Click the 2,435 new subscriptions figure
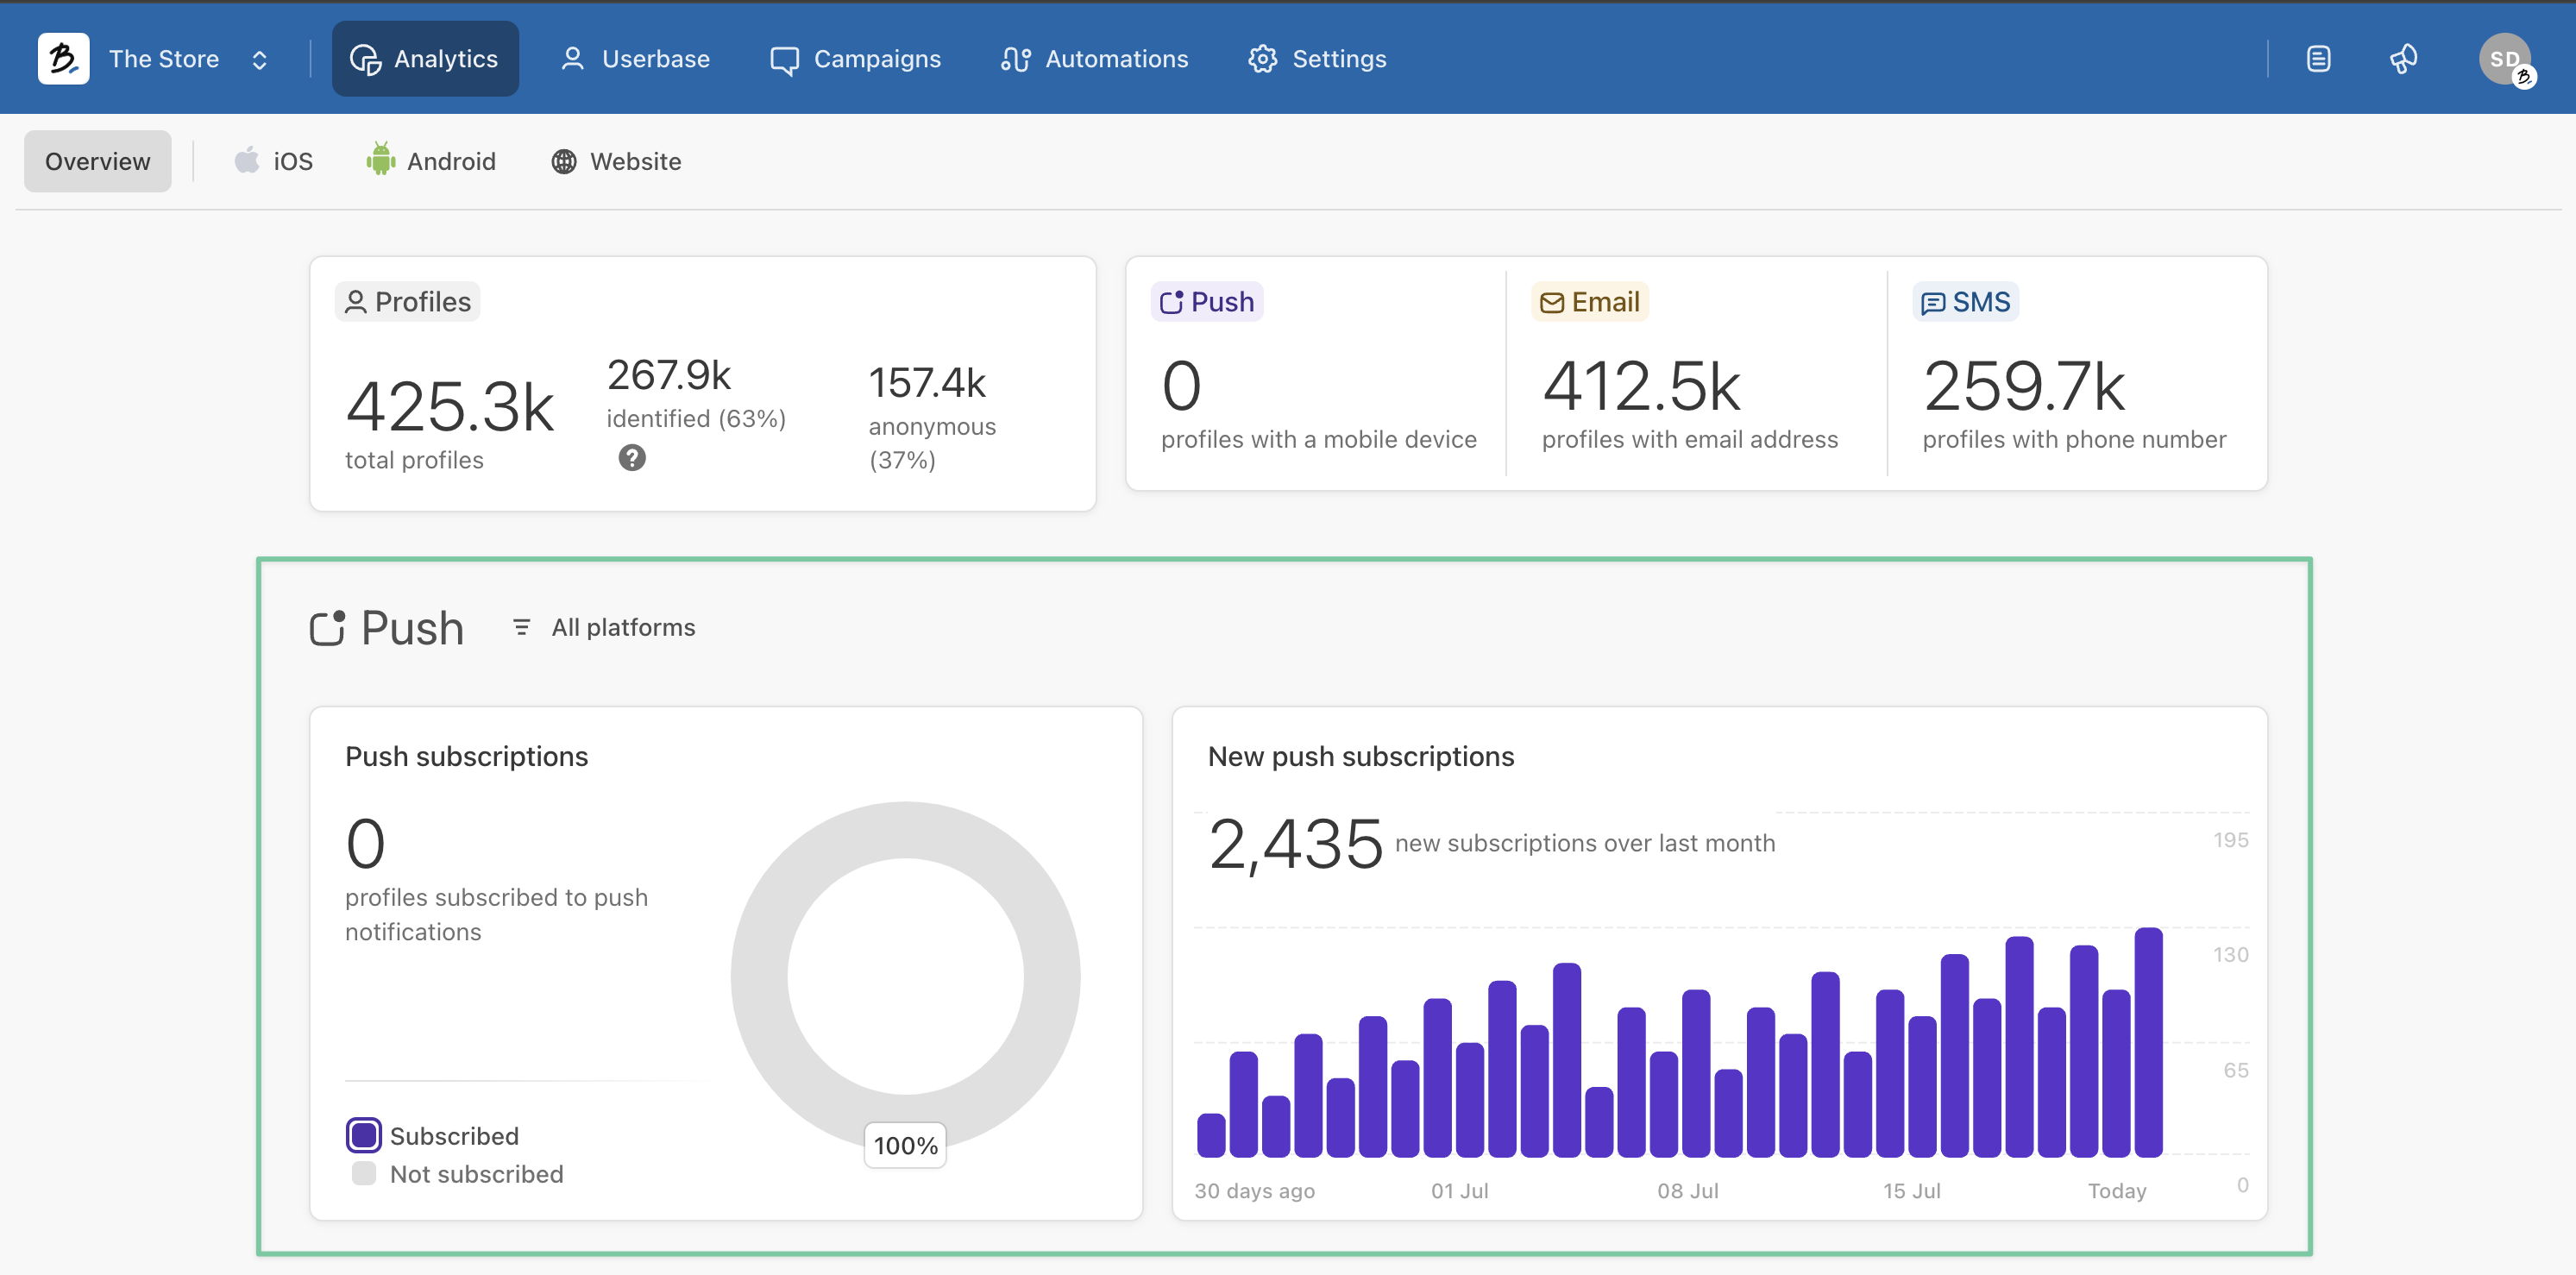The height and width of the screenshot is (1275, 2576). pos(1295,844)
